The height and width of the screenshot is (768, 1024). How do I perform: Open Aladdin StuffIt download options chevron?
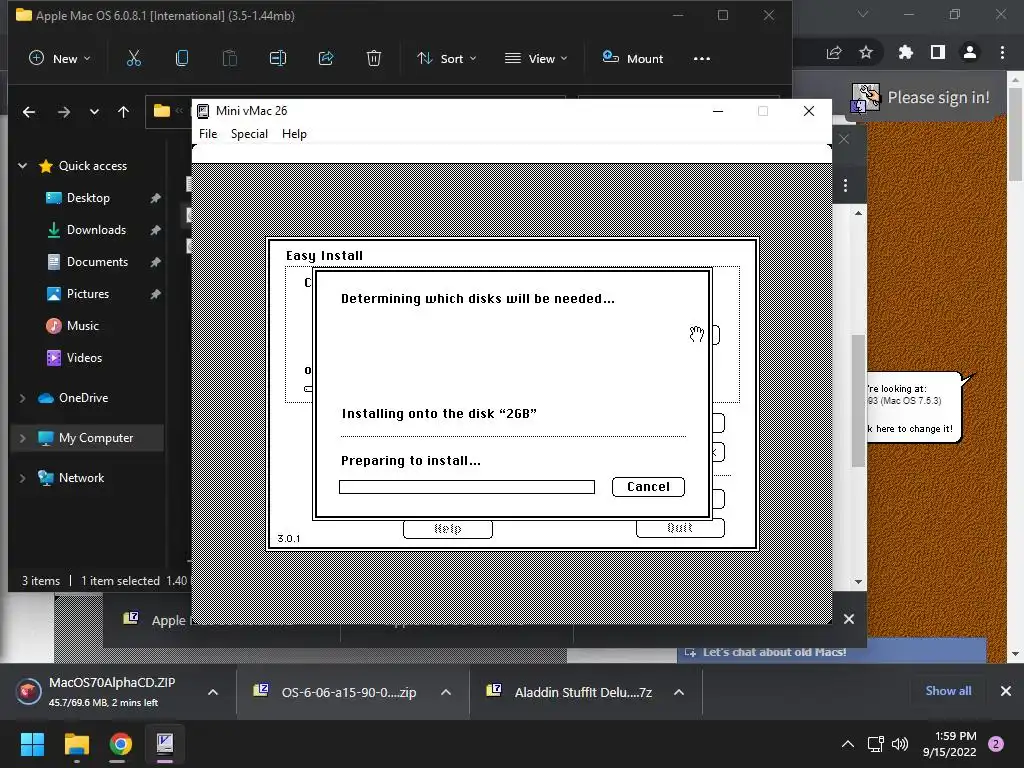pyautogui.click(x=679, y=692)
